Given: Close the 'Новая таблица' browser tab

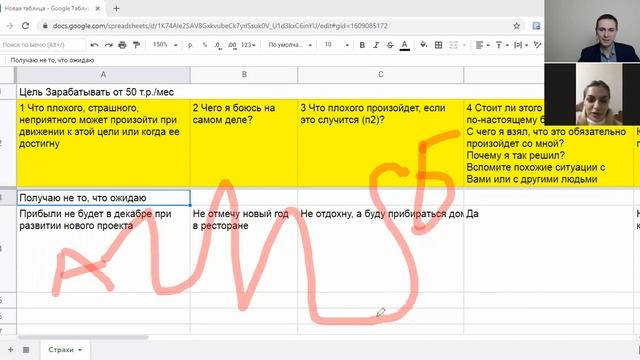Looking at the screenshot, I should pos(98,8).
